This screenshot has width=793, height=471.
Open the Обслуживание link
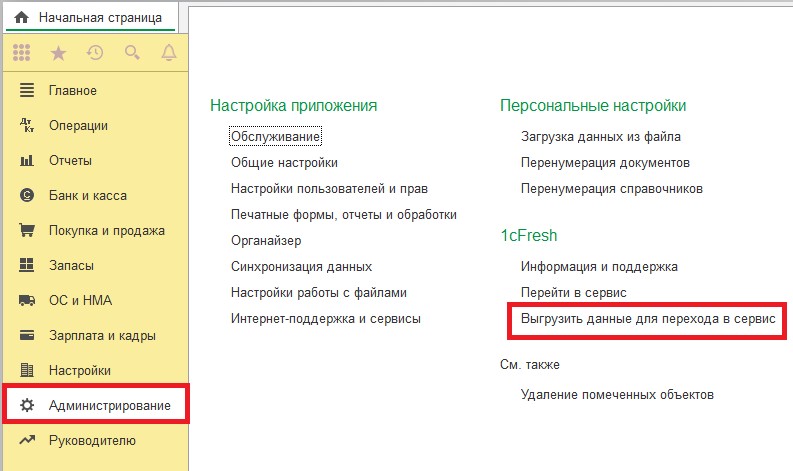pos(275,136)
